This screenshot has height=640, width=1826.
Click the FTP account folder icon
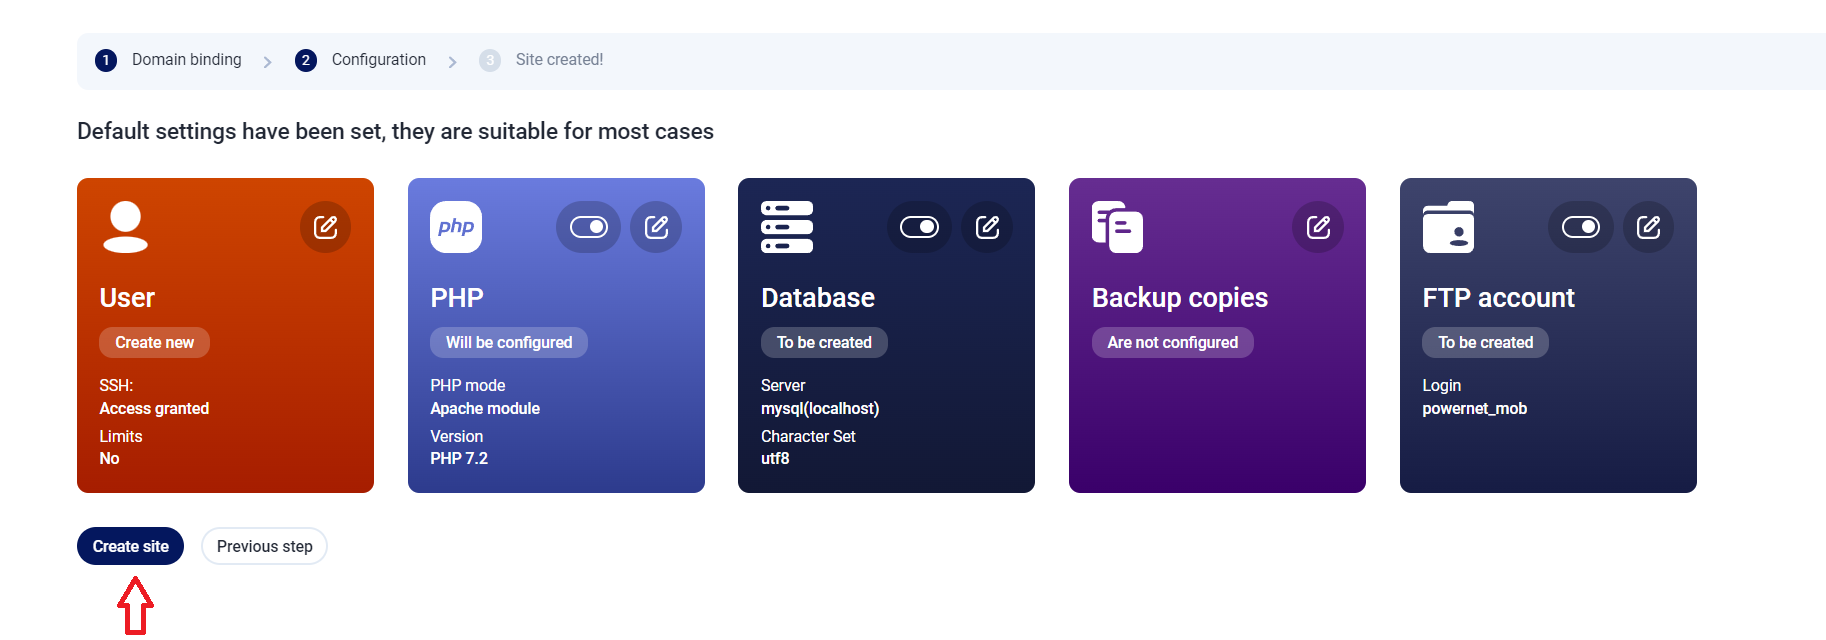[1448, 227]
